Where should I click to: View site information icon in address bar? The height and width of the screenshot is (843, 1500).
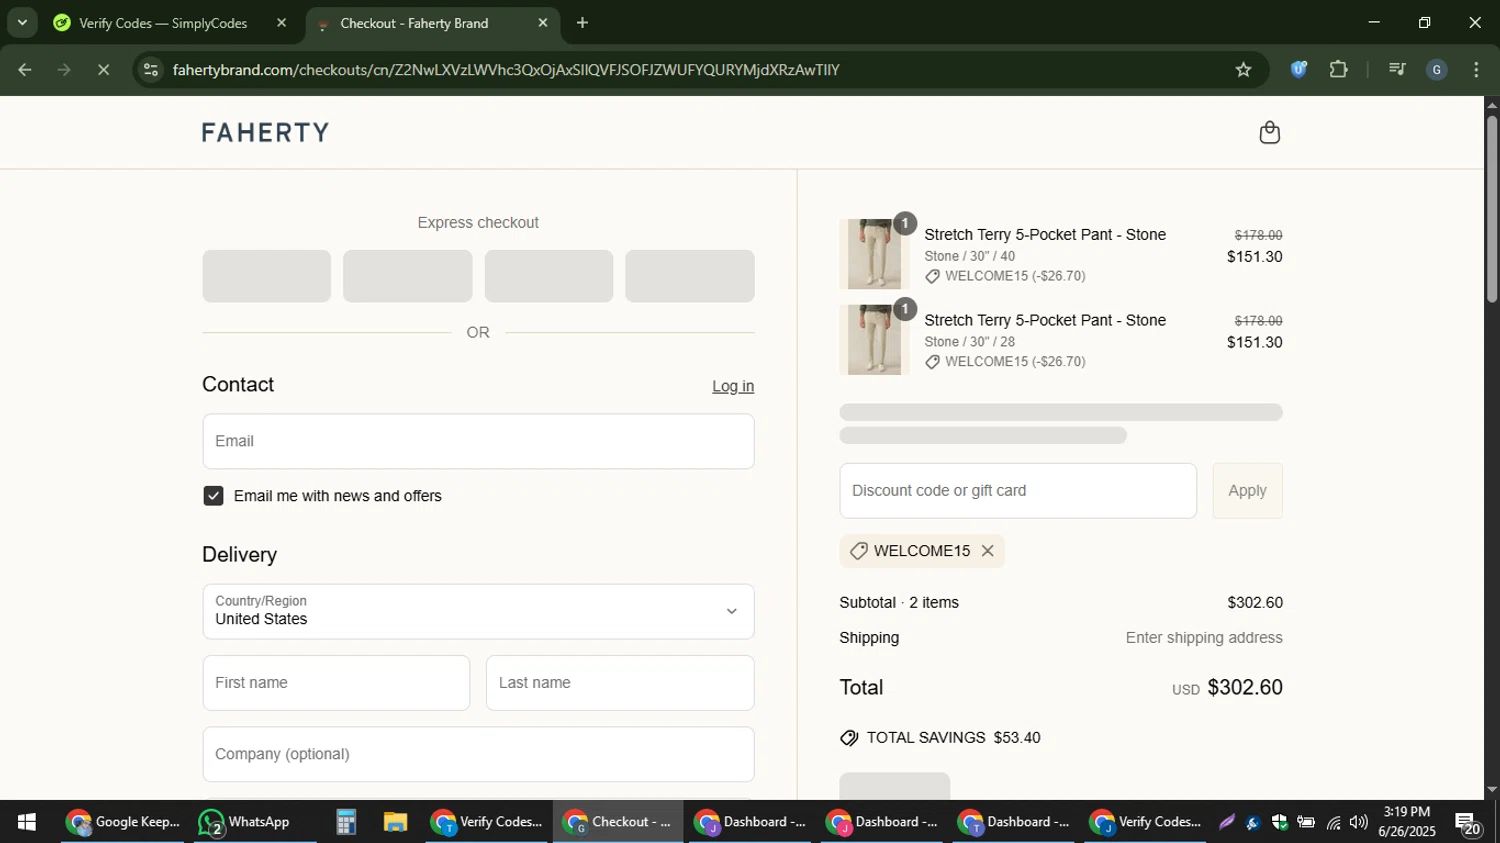(x=151, y=70)
